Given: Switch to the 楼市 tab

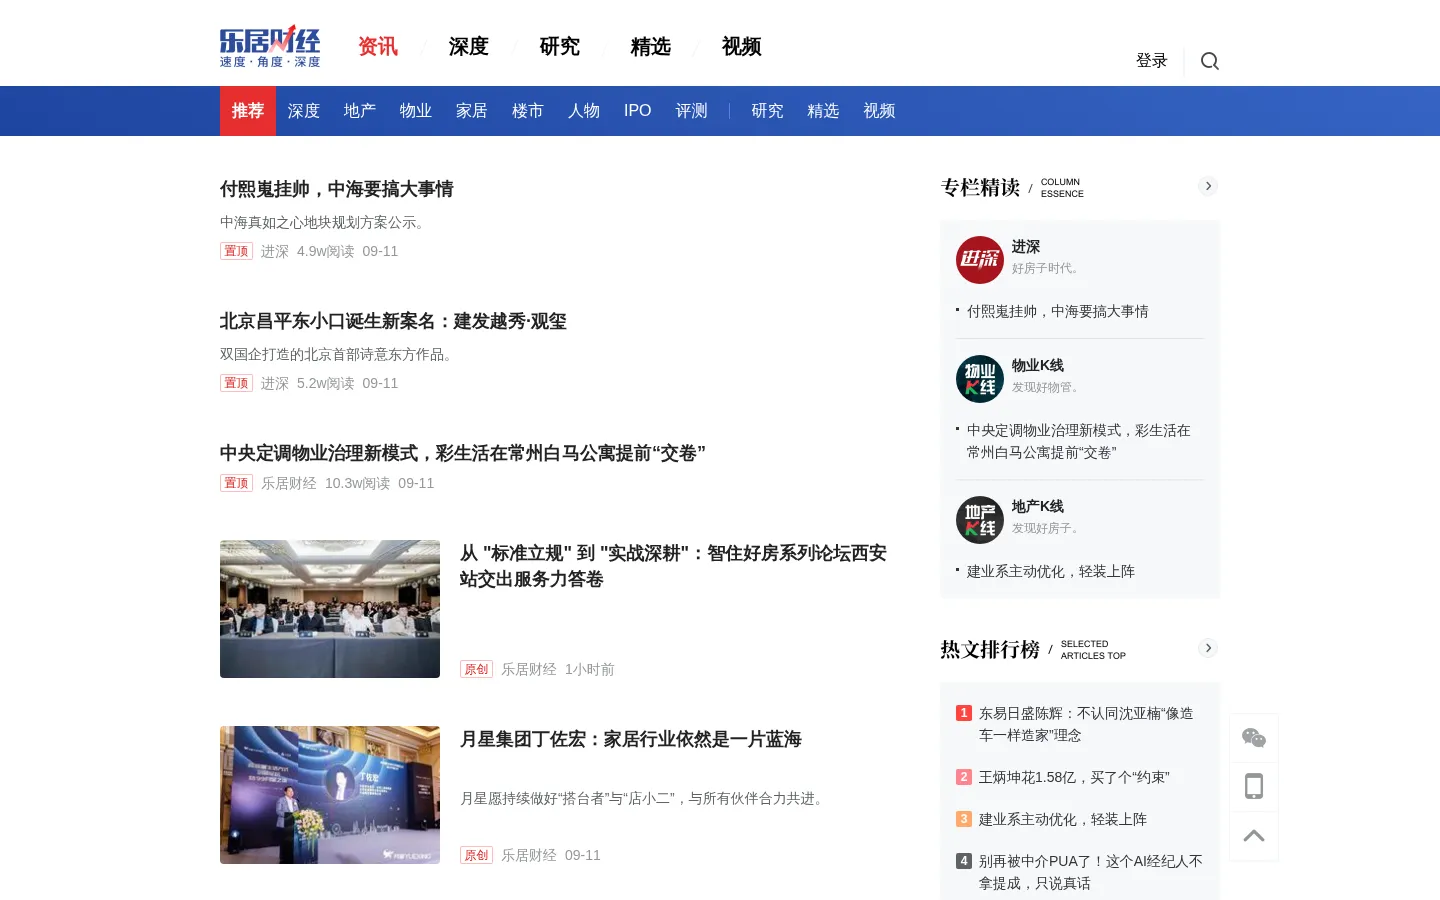Looking at the screenshot, I should click(x=528, y=111).
